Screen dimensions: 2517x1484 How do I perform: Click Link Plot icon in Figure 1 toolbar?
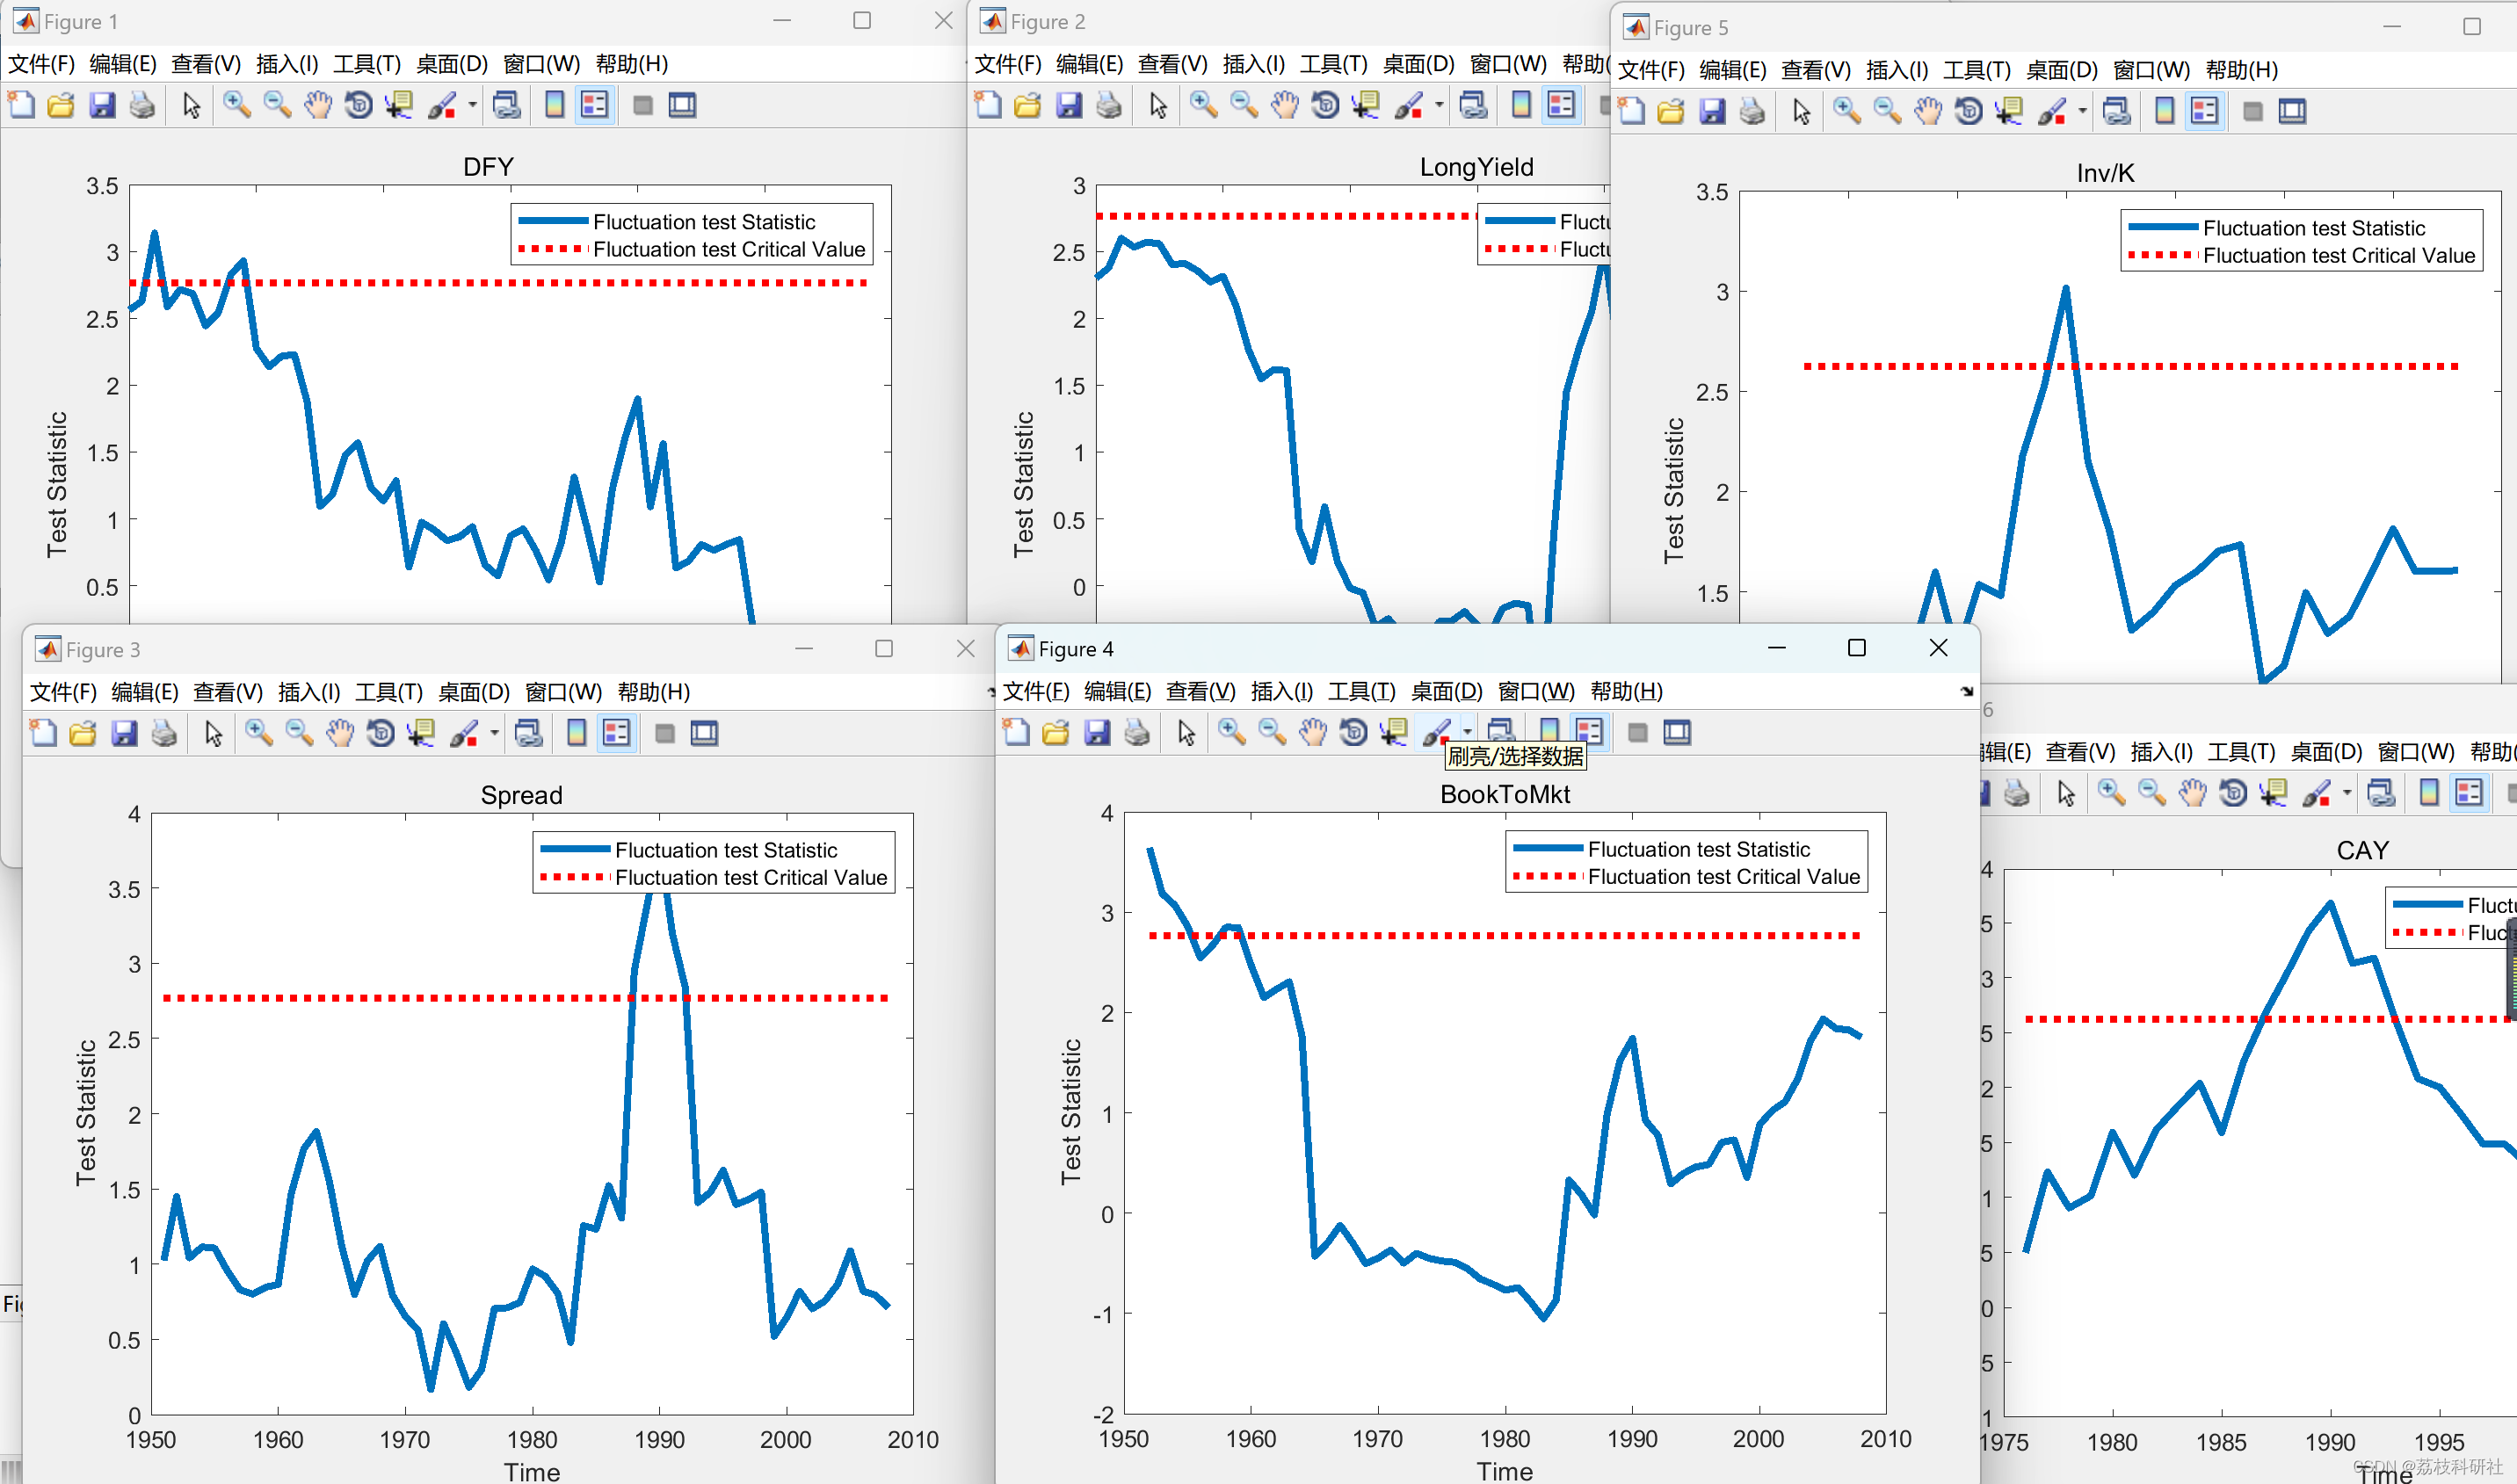tap(507, 105)
